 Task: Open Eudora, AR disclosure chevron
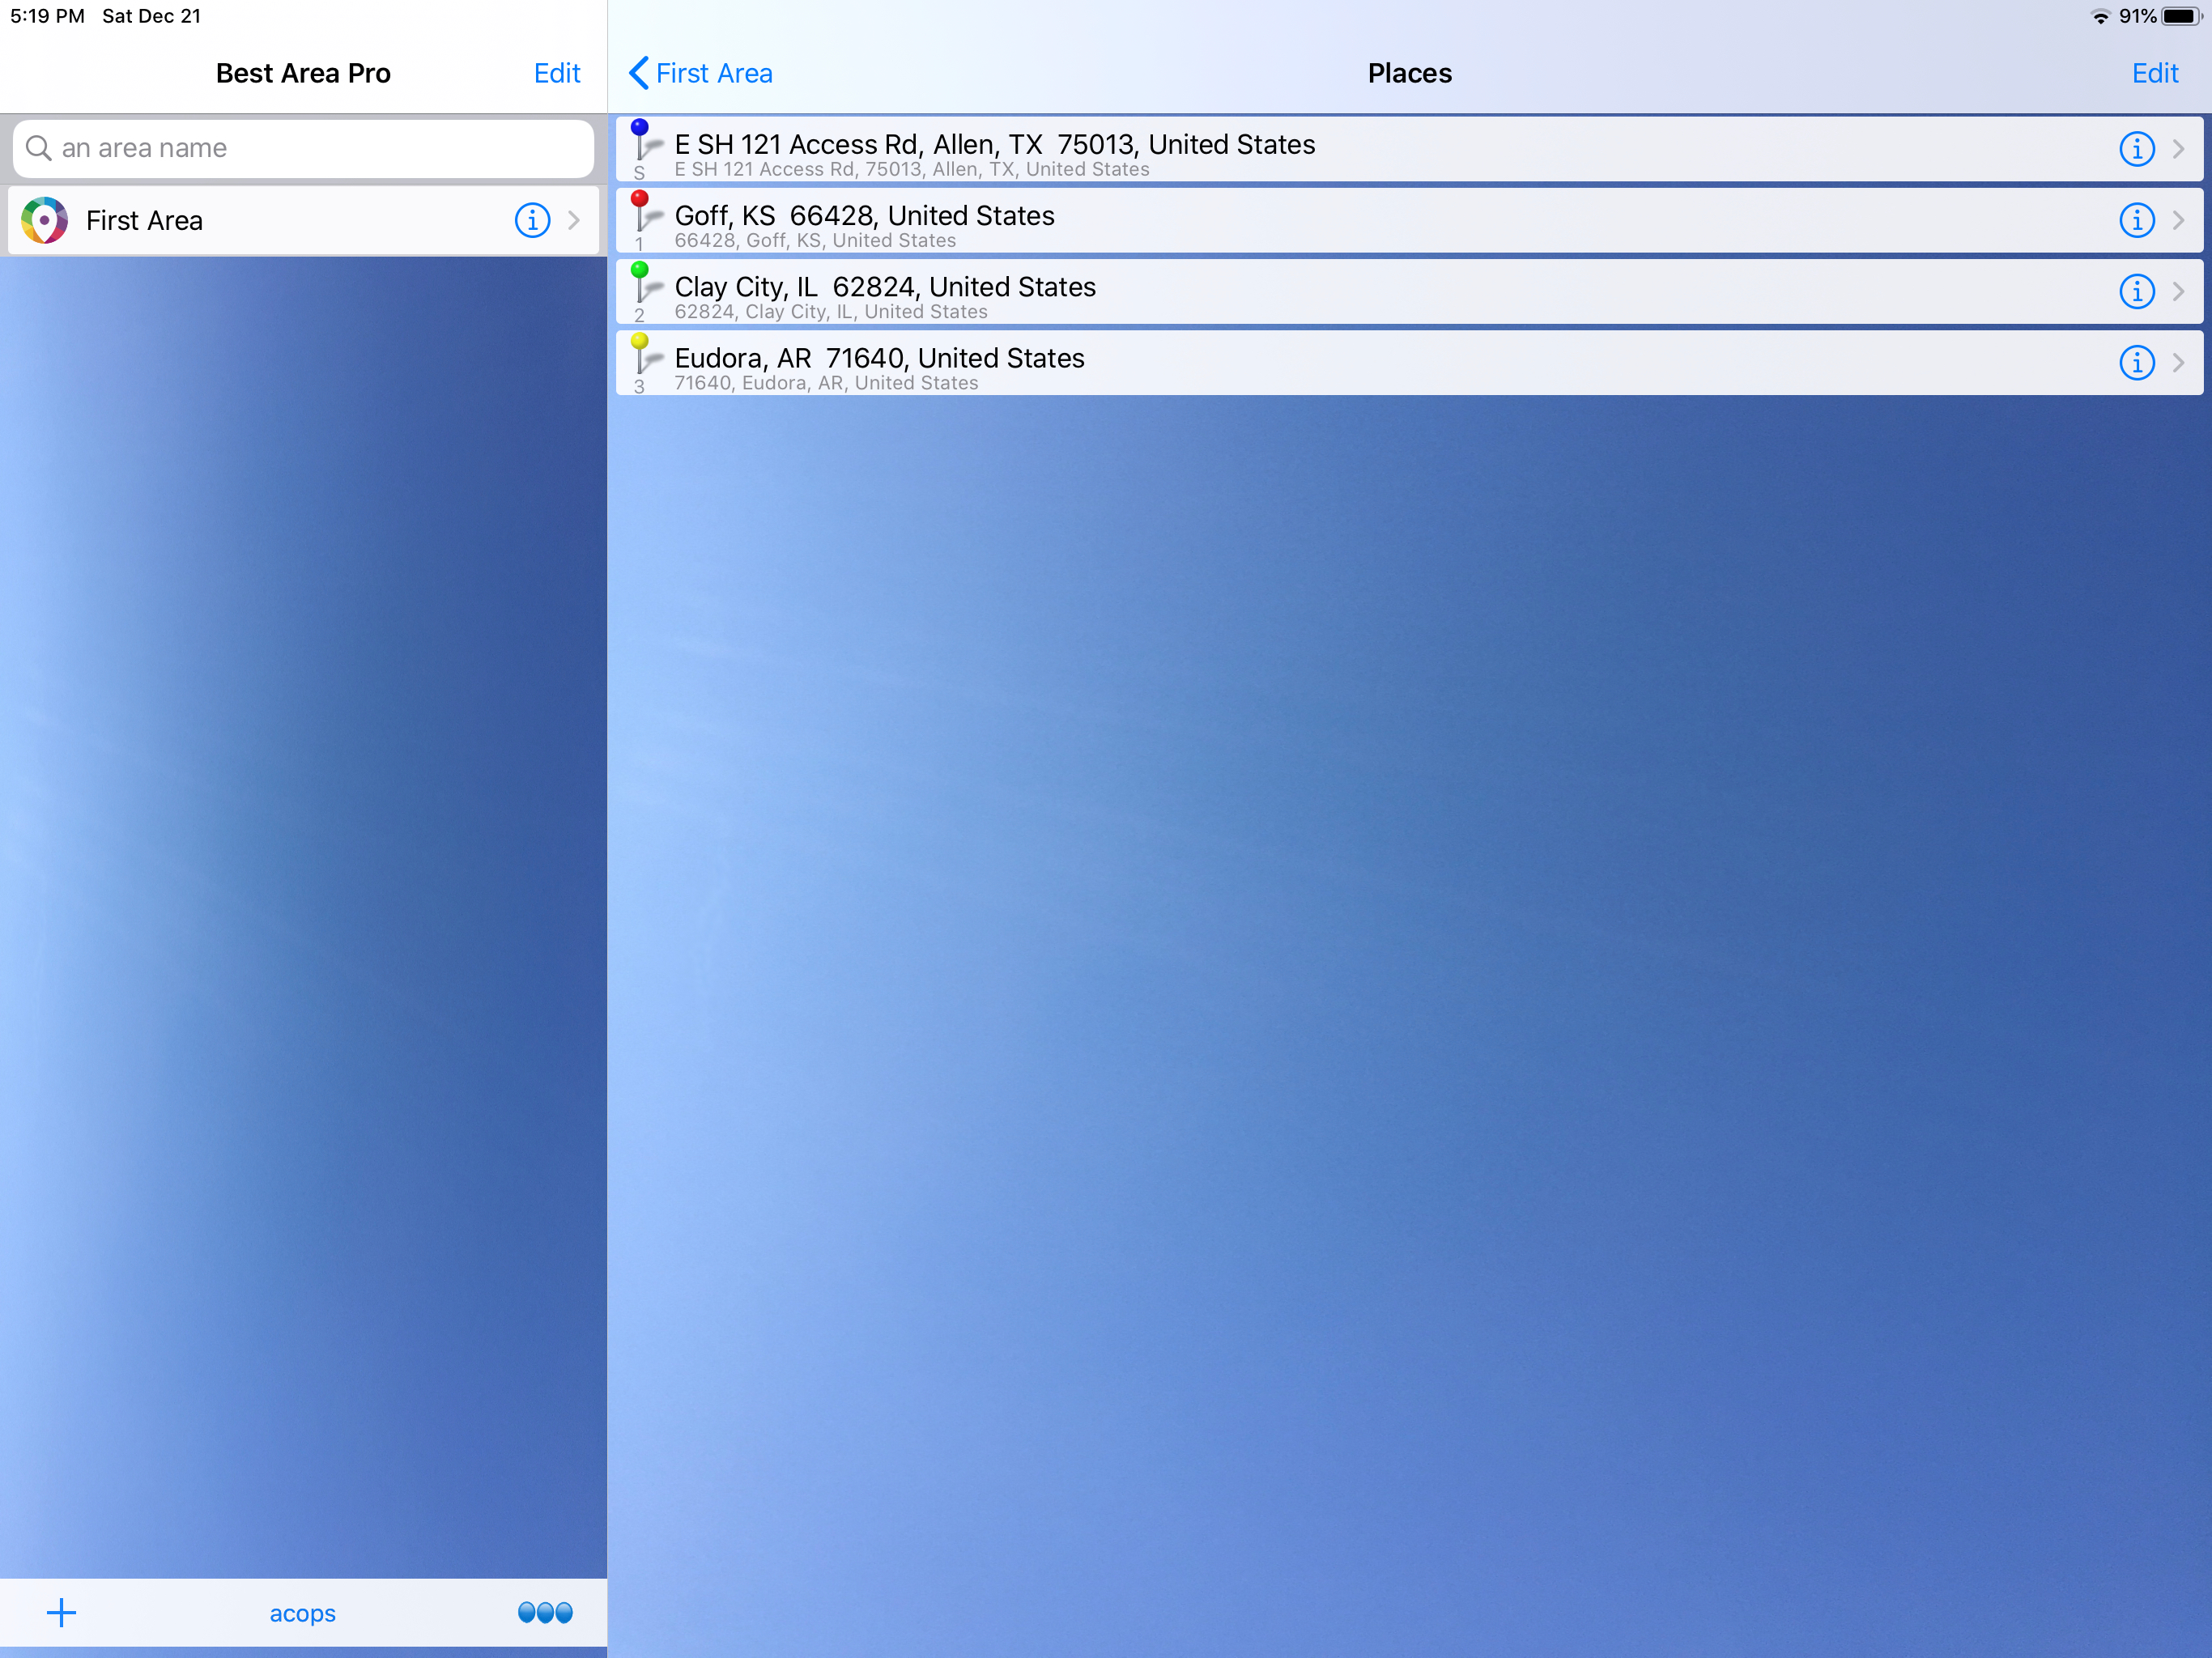(x=2178, y=362)
